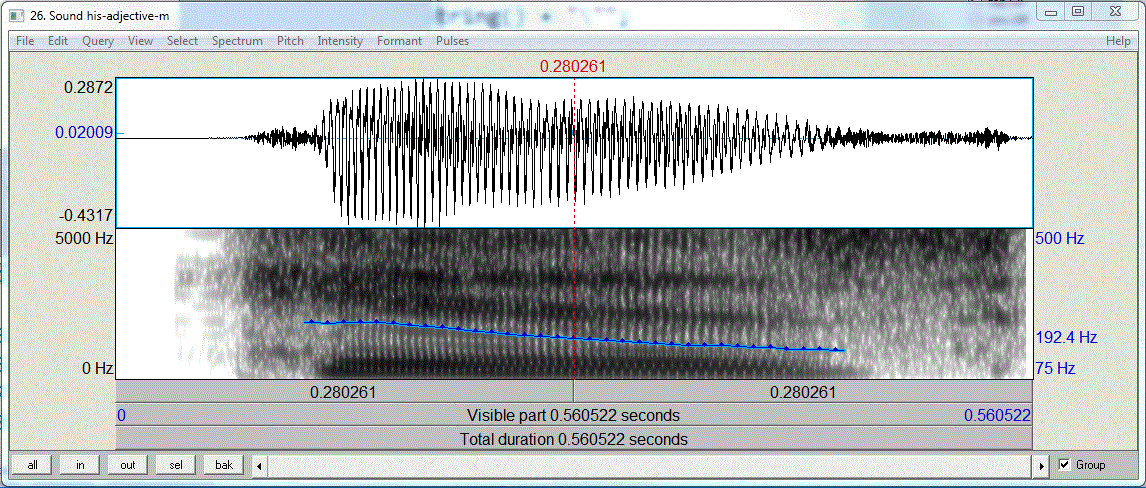
Task: Open the Intensity menu
Action: [340, 41]
